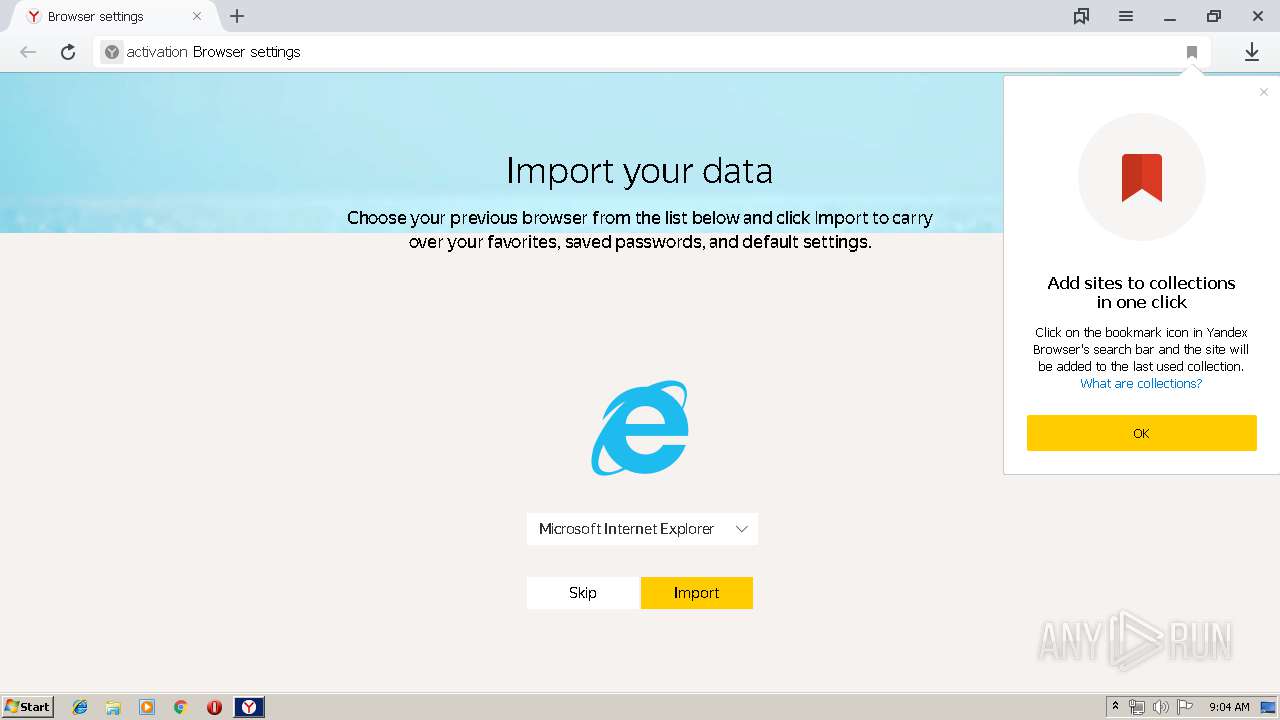Click the Internet Explorer logo
This screenshot has width=1280, height=720.
(x=640, y=428)
